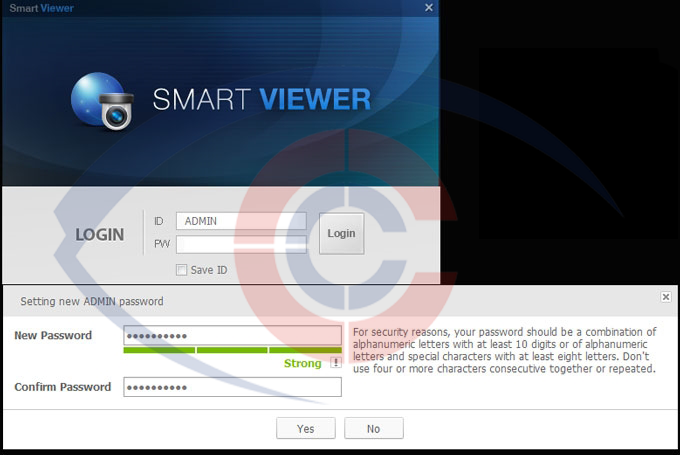The height and width of the screenshot is (455, 680).
Task: Click the 'For security reasons' password guidance text
Action: pyautogui.click(x=505, y=350)
